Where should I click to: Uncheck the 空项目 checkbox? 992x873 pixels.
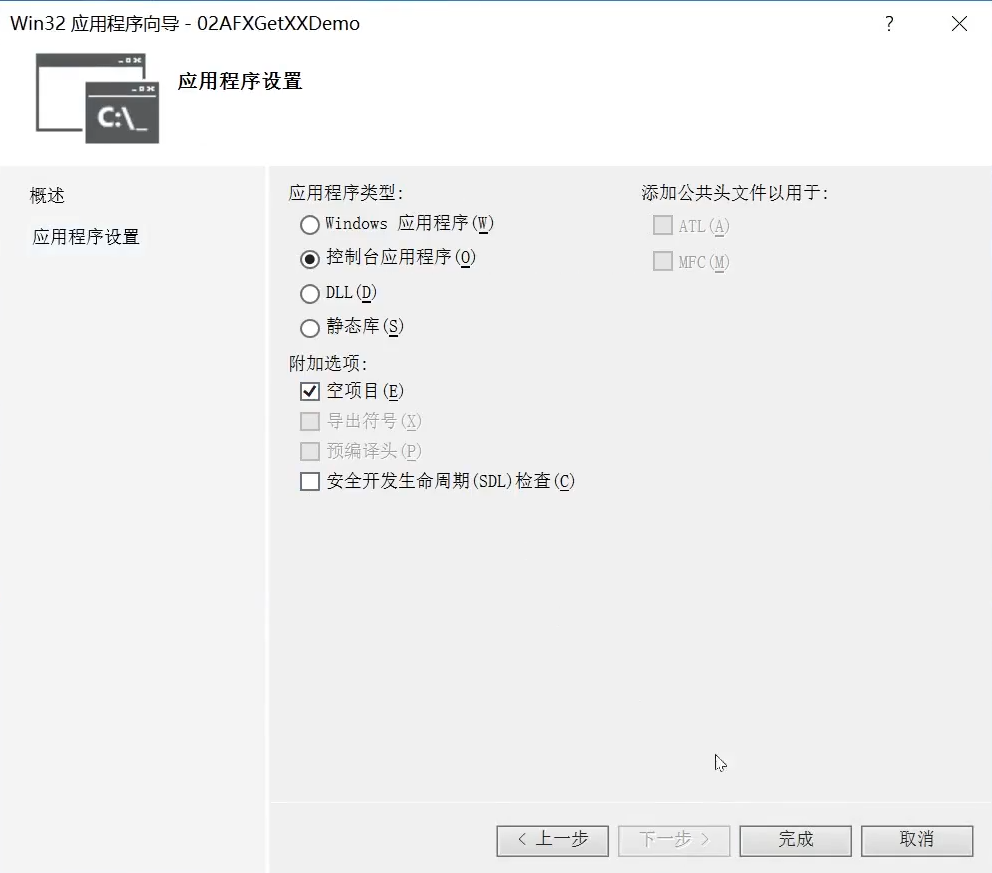[309, 392]
